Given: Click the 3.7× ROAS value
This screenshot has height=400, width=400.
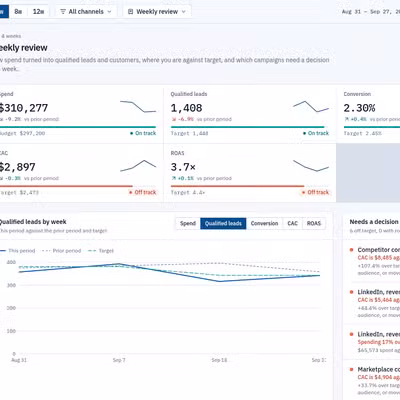Looking at the screenshot, I should [x=183, y=167].
